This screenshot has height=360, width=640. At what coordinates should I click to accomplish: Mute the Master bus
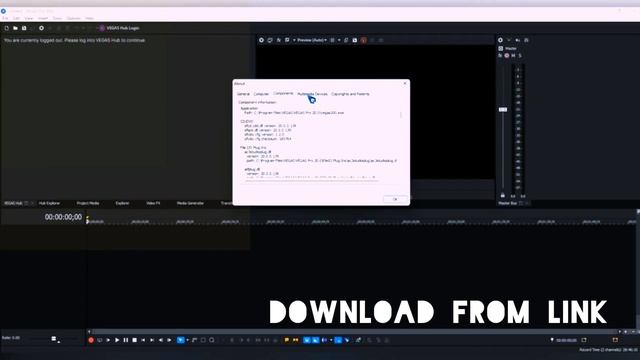coord(513,56)
